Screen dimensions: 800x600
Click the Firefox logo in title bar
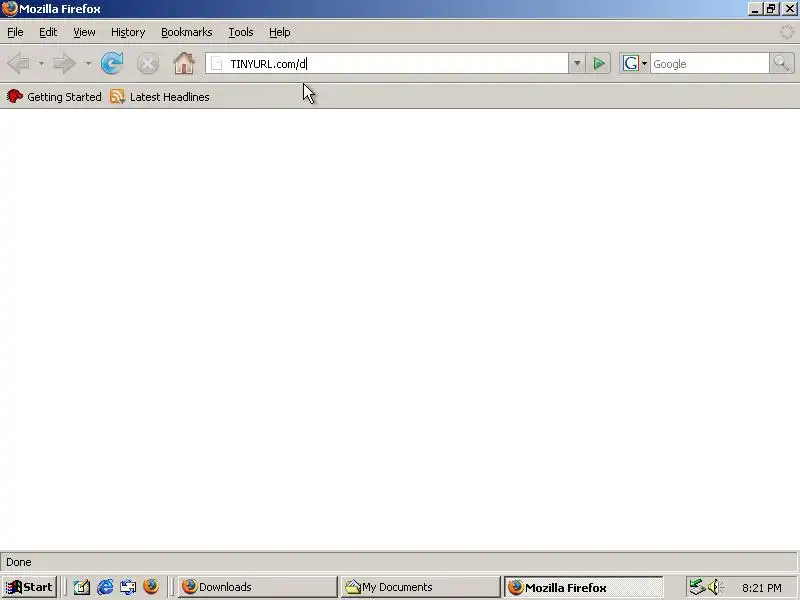point(9,9)
